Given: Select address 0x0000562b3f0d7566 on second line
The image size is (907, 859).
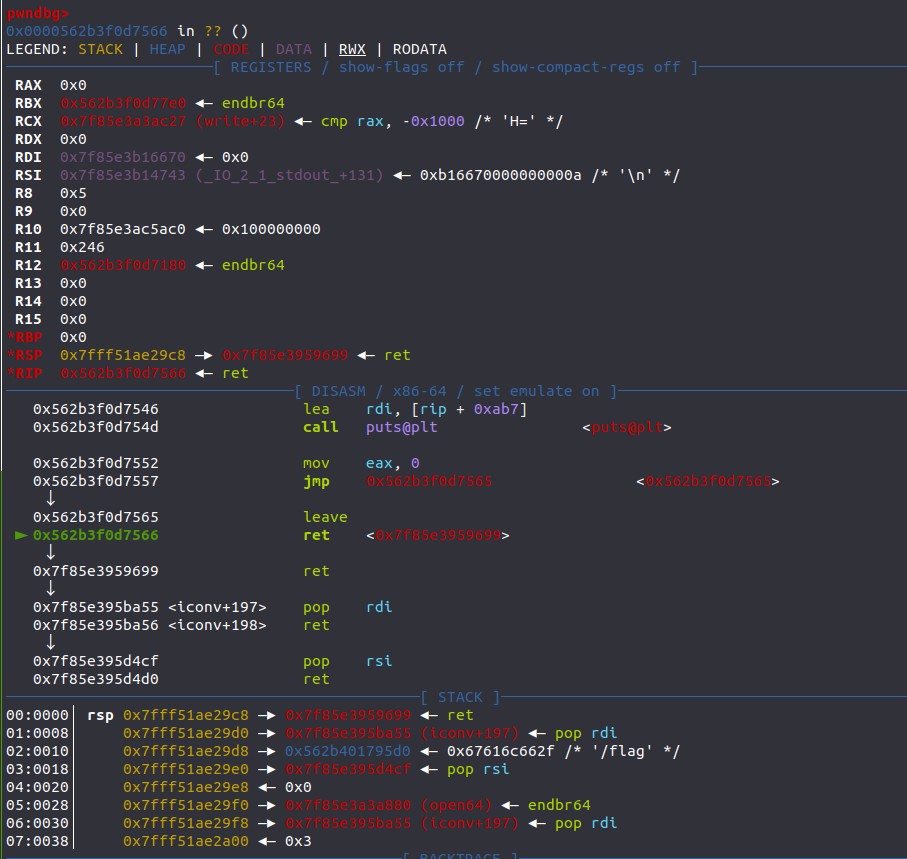Looking at the screenshot, I should click(x=87, y=31).
